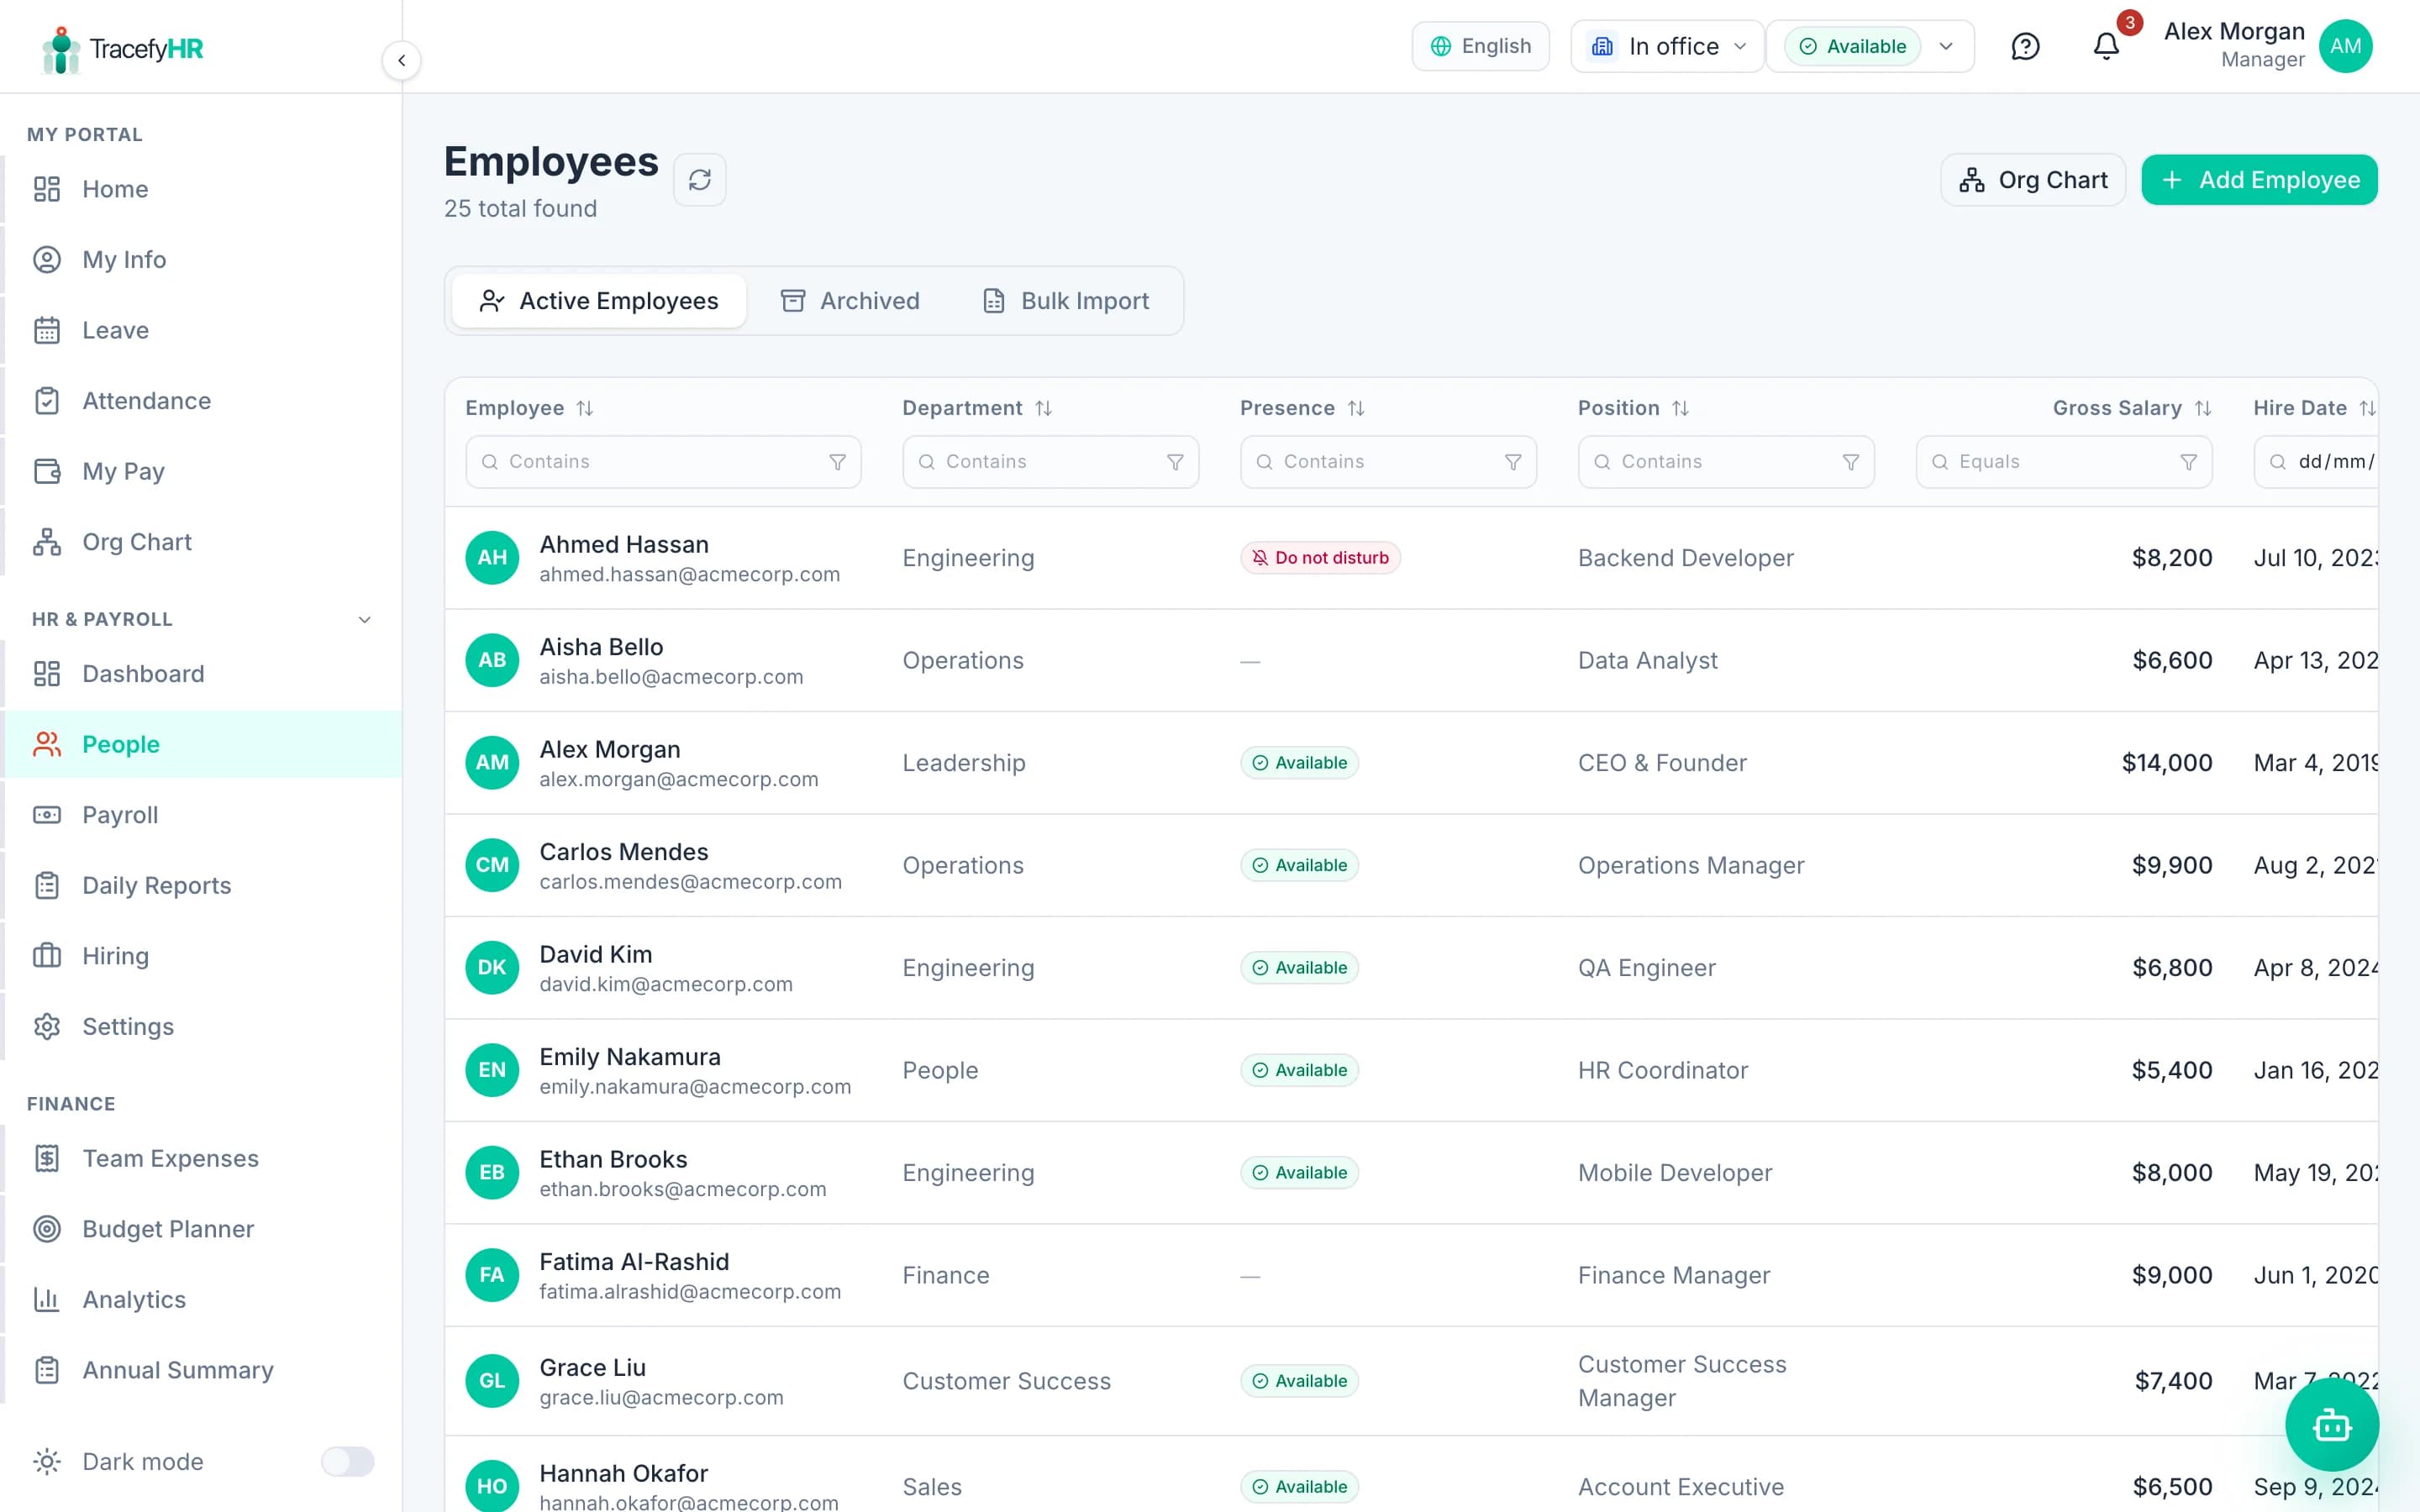Screen dimensions: 2420x1512
Task: Open Carlos Mendes employee name
Action: (x=624, y=852)
